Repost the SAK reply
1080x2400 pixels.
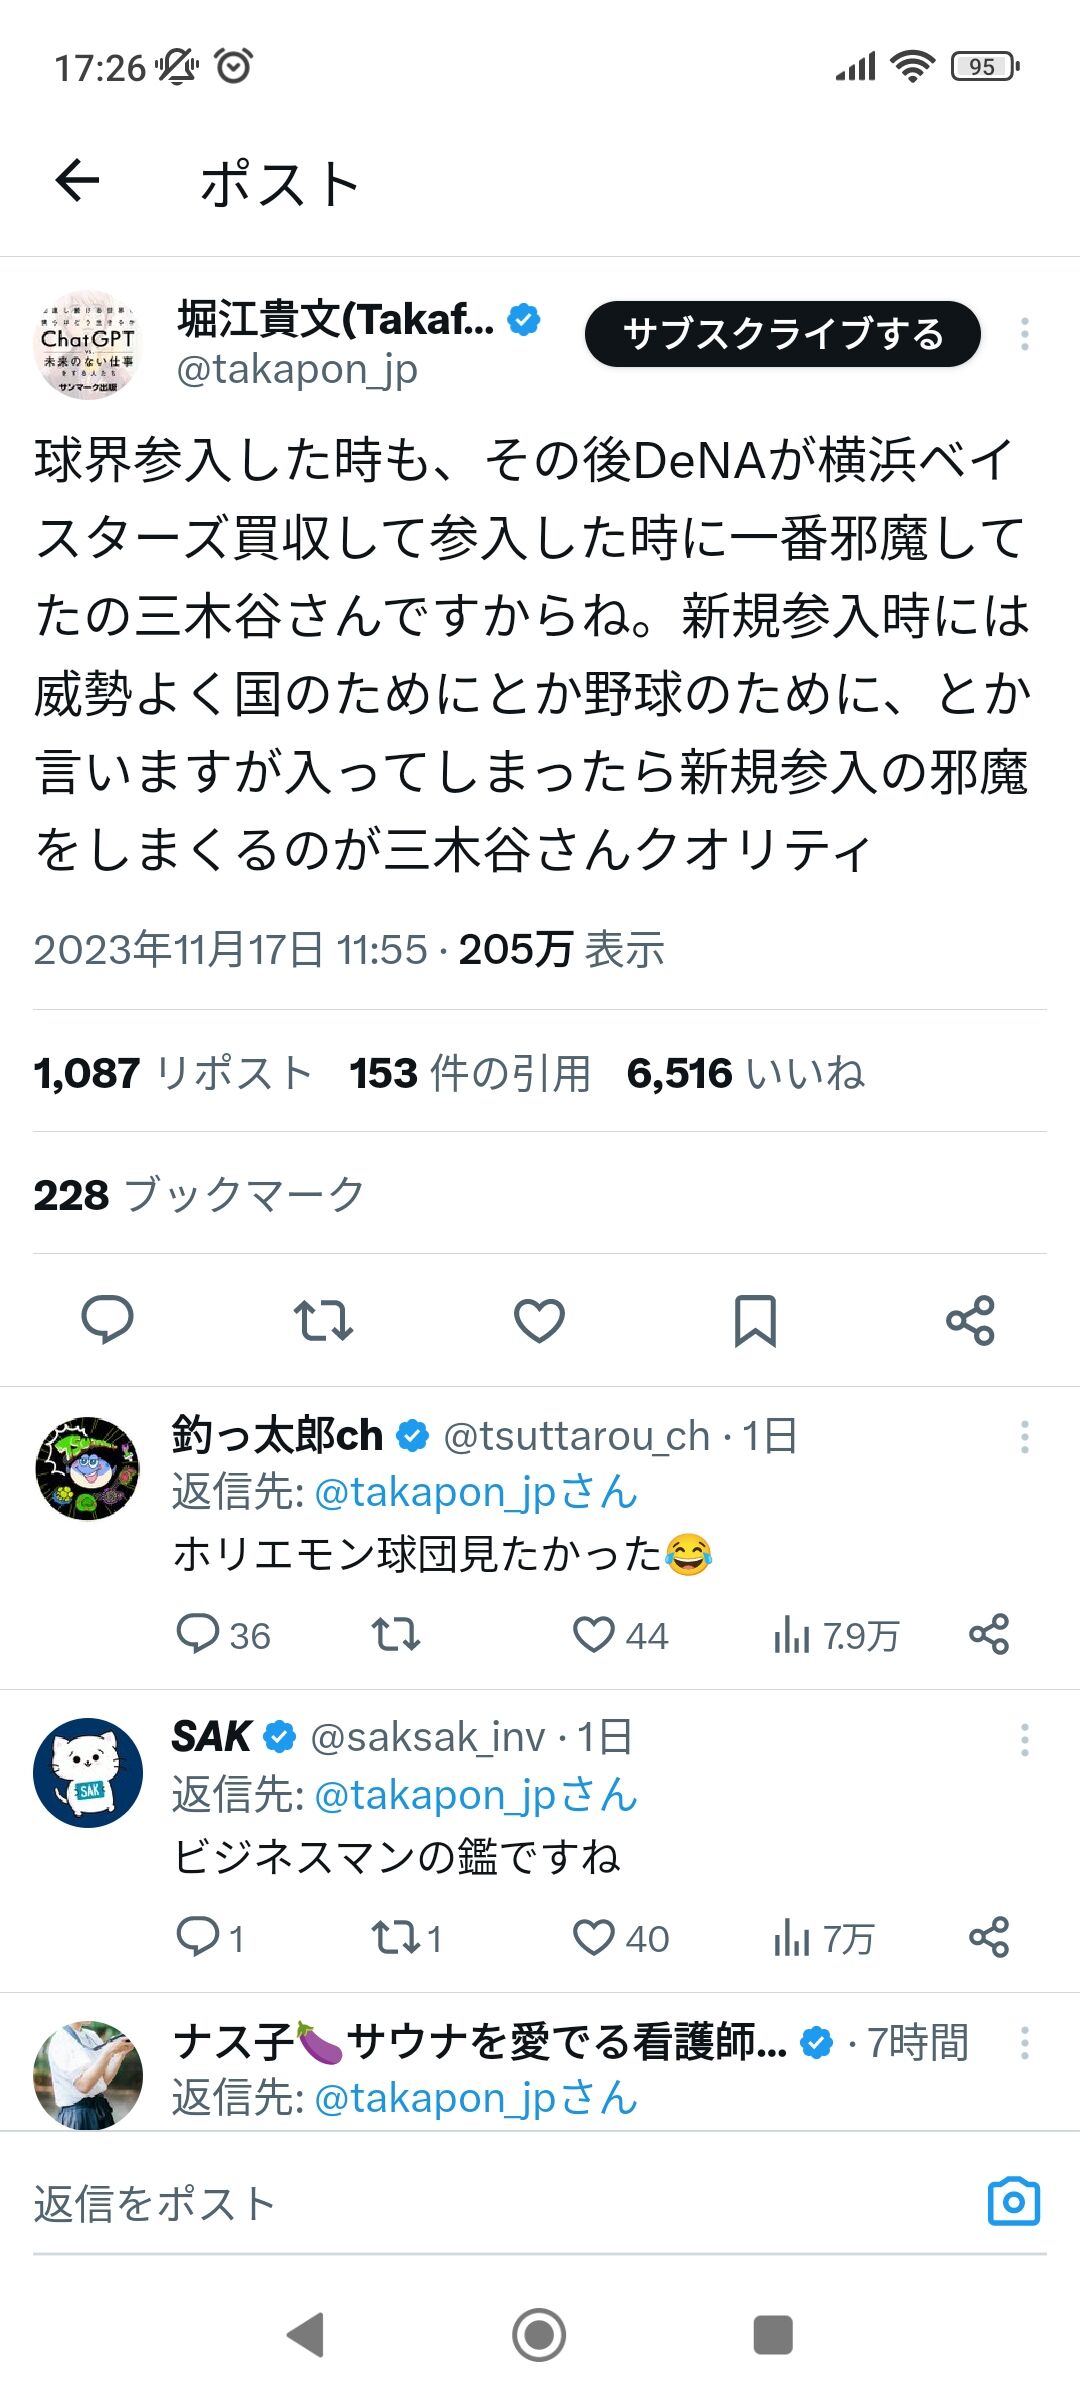(396, 1938)
